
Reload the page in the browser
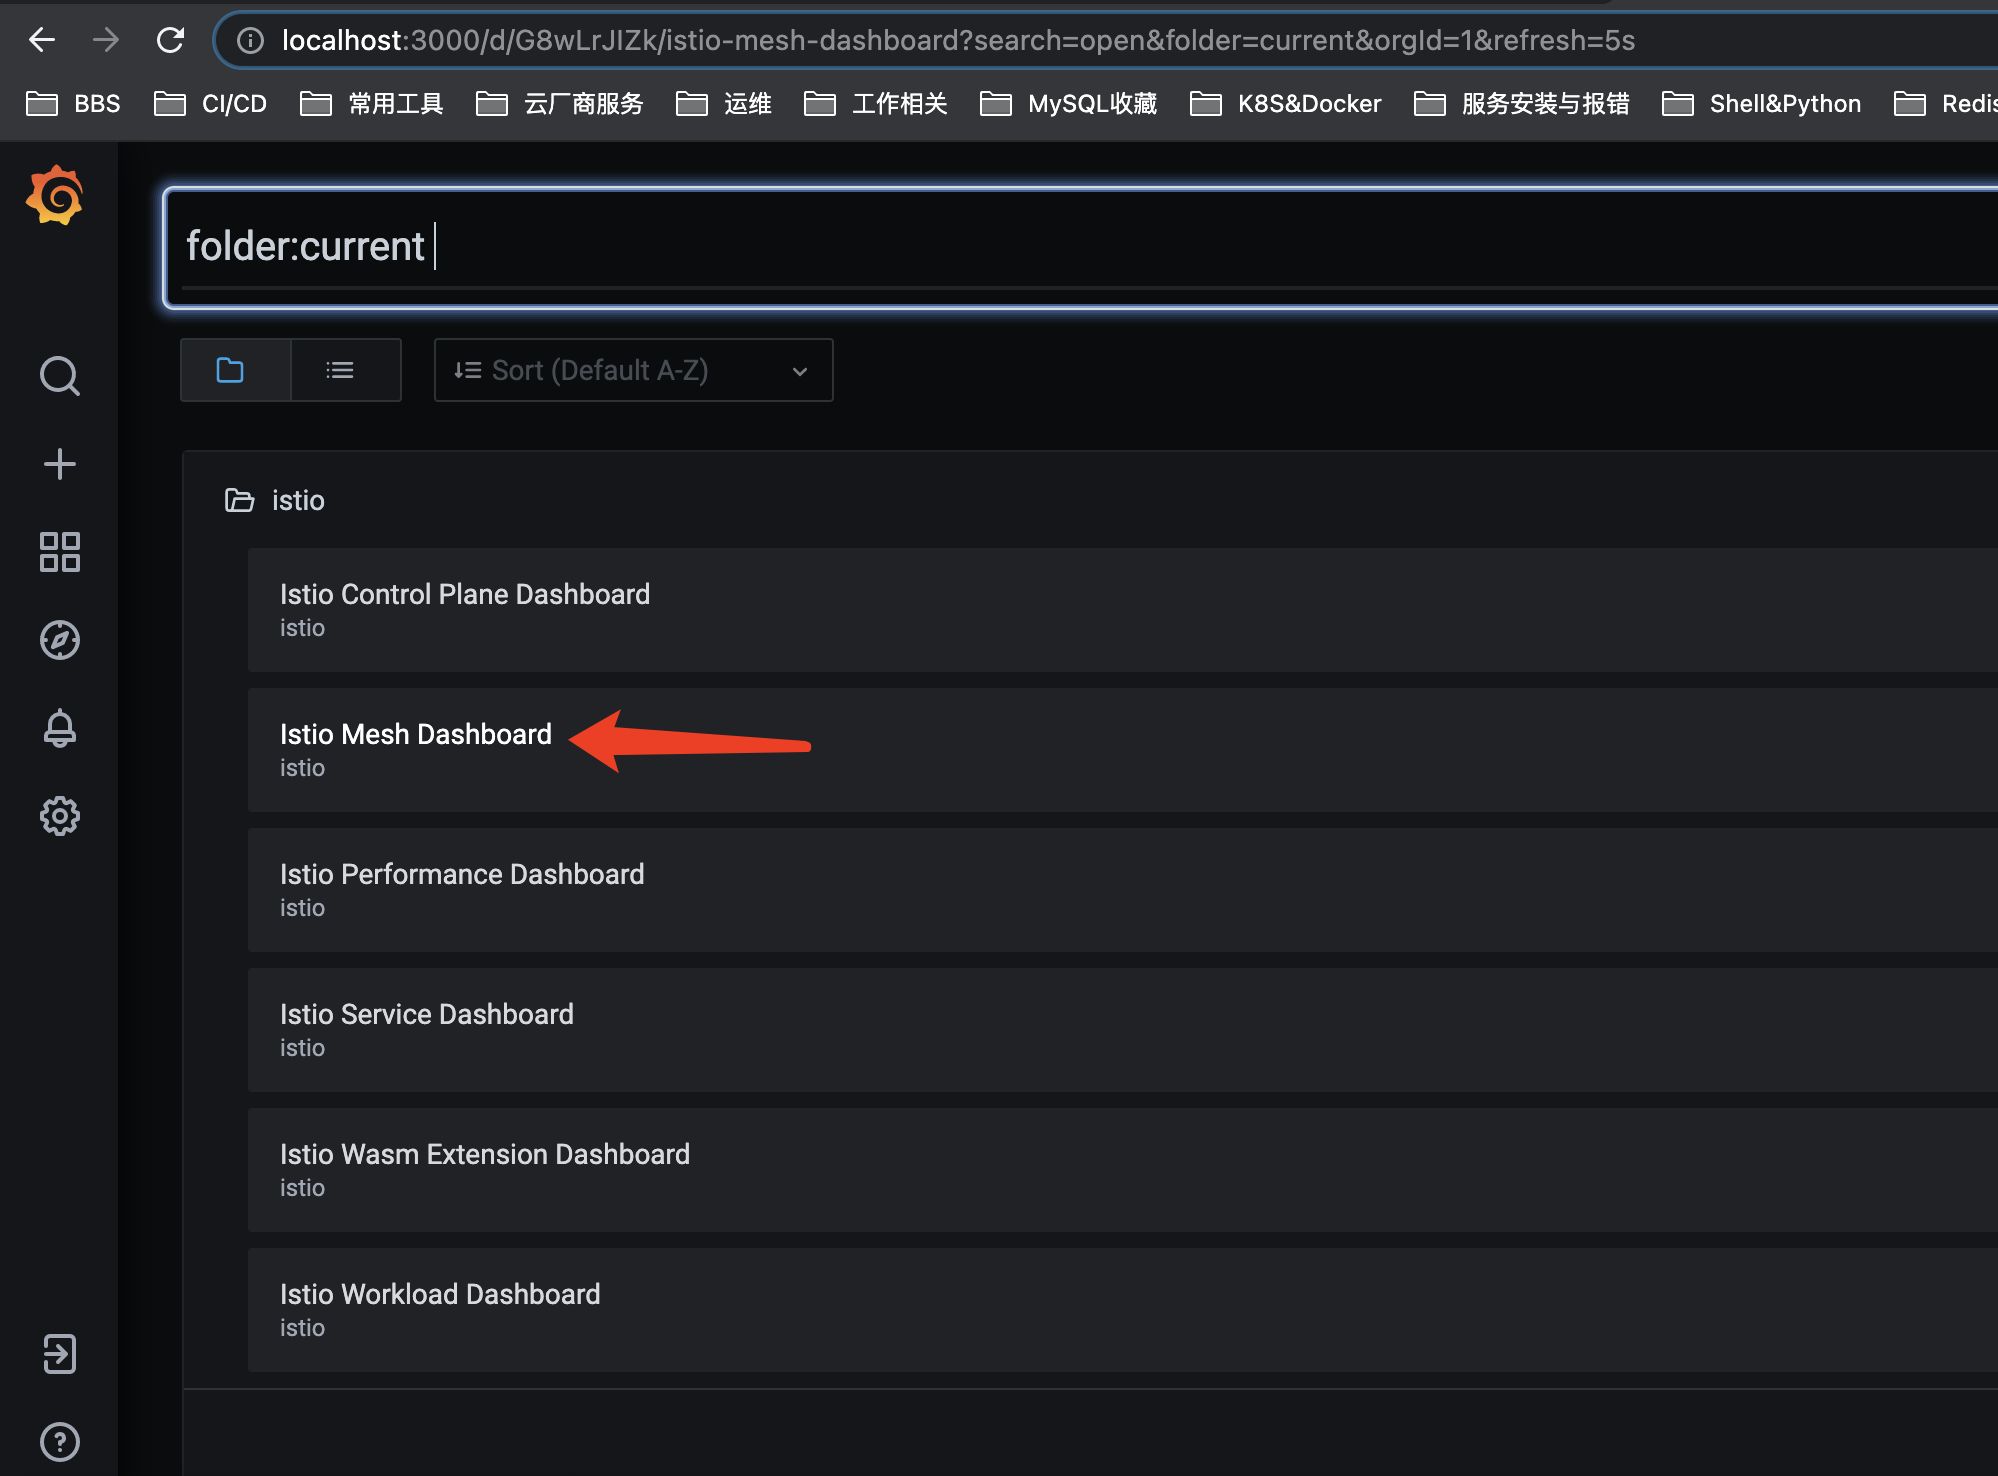click(x=171, y=40)
